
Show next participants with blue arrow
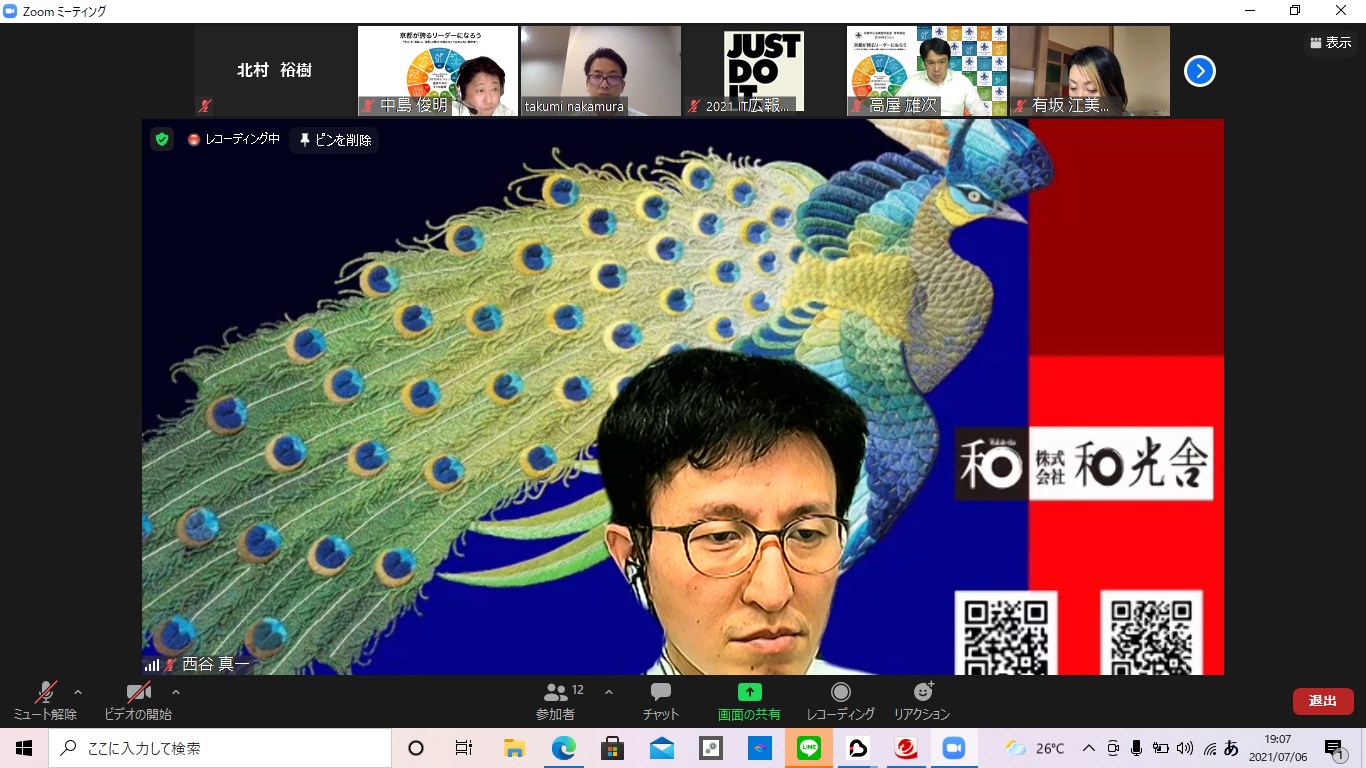tap(1200, 71)
